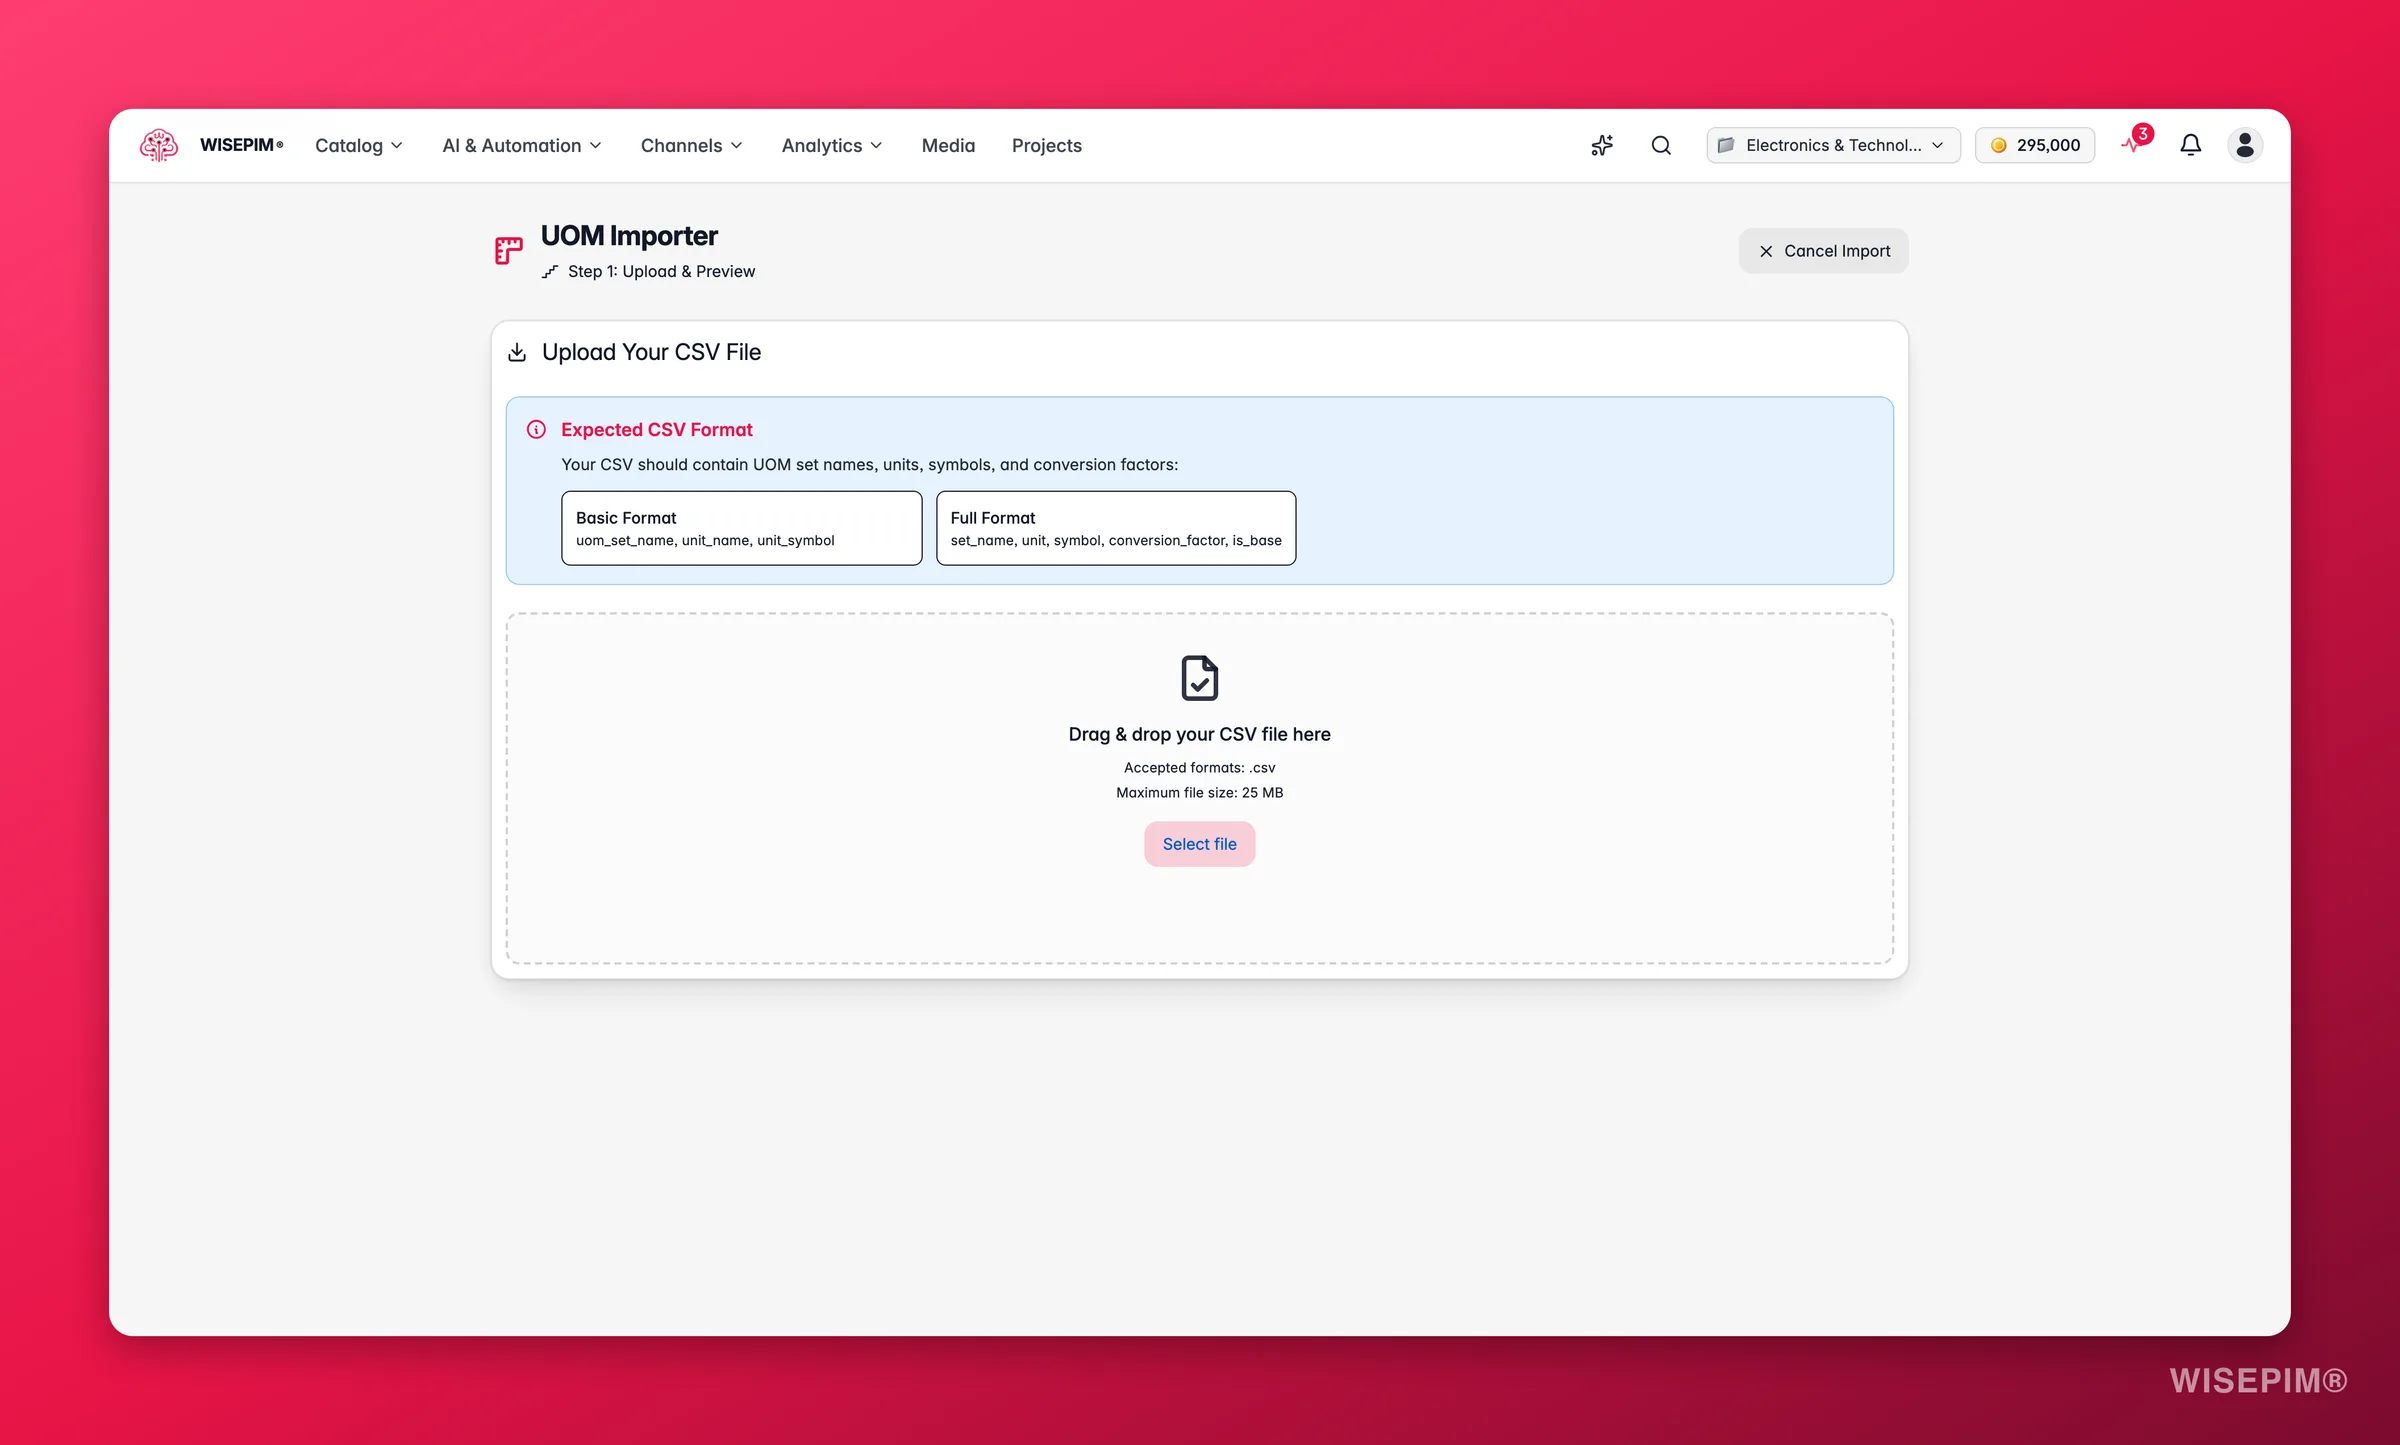Open the notifications bell icon
Screen dimensions: 2400x1445
coord(2190,145)
